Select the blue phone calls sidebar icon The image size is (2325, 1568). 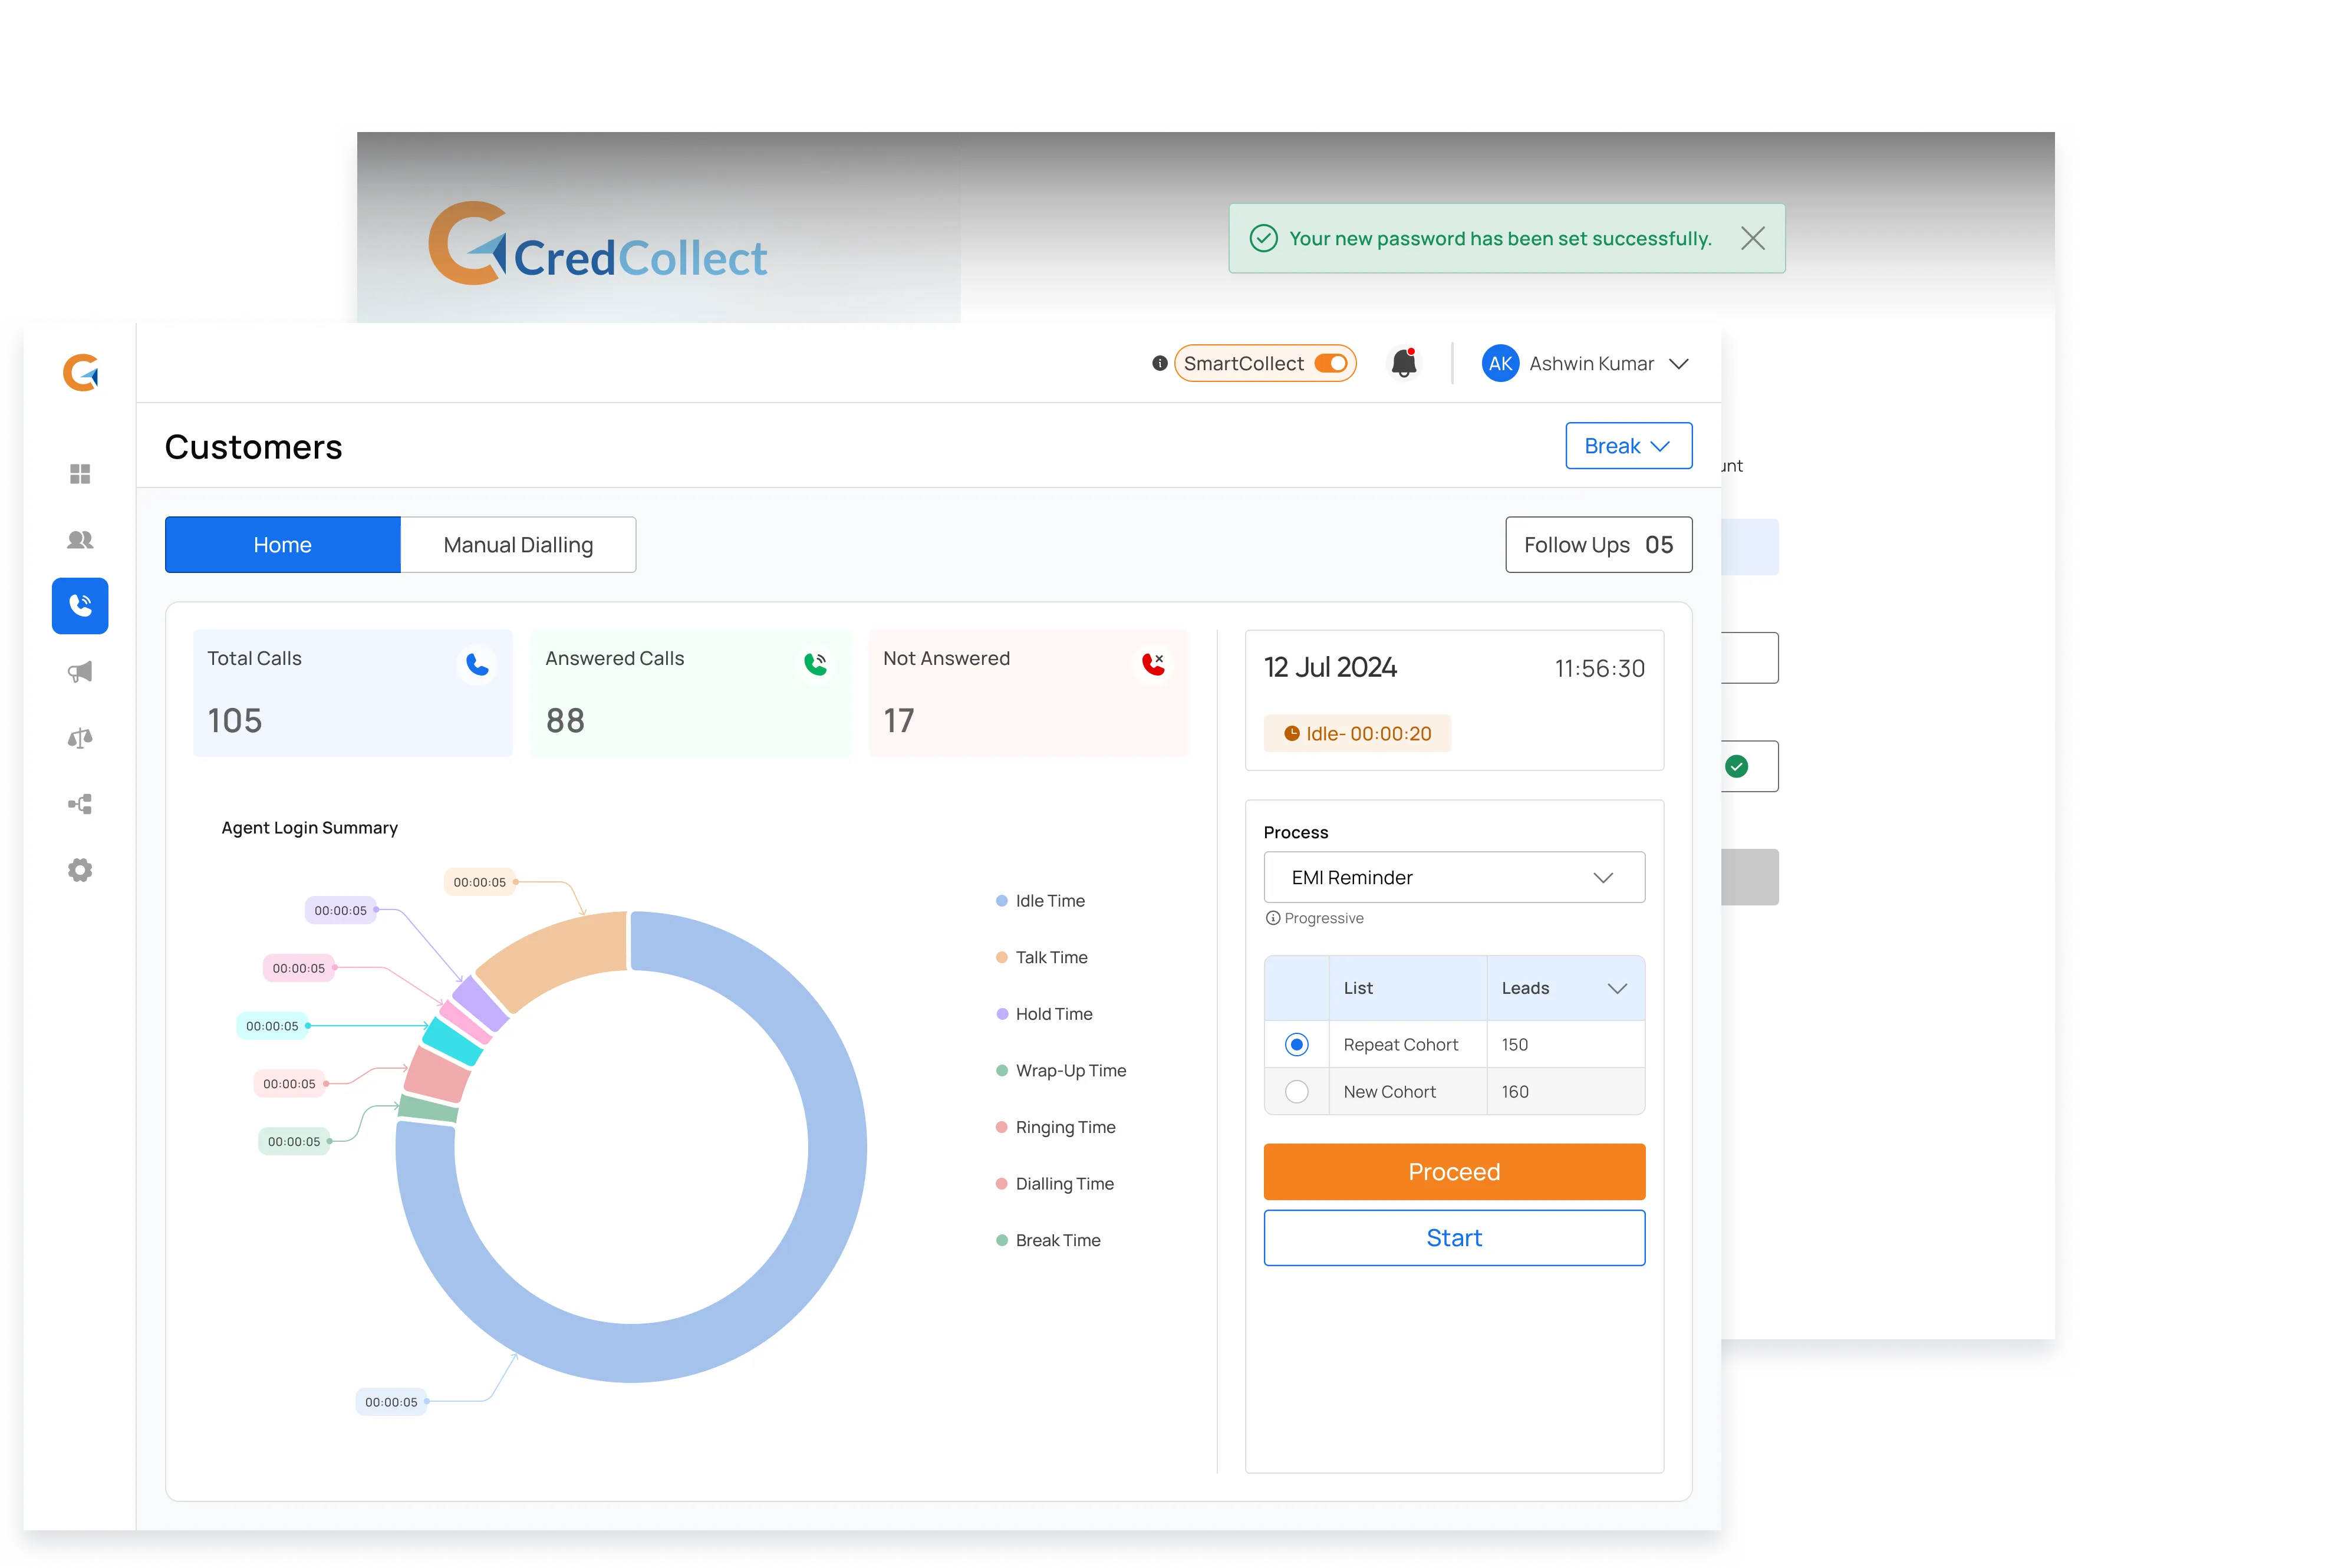80,606
